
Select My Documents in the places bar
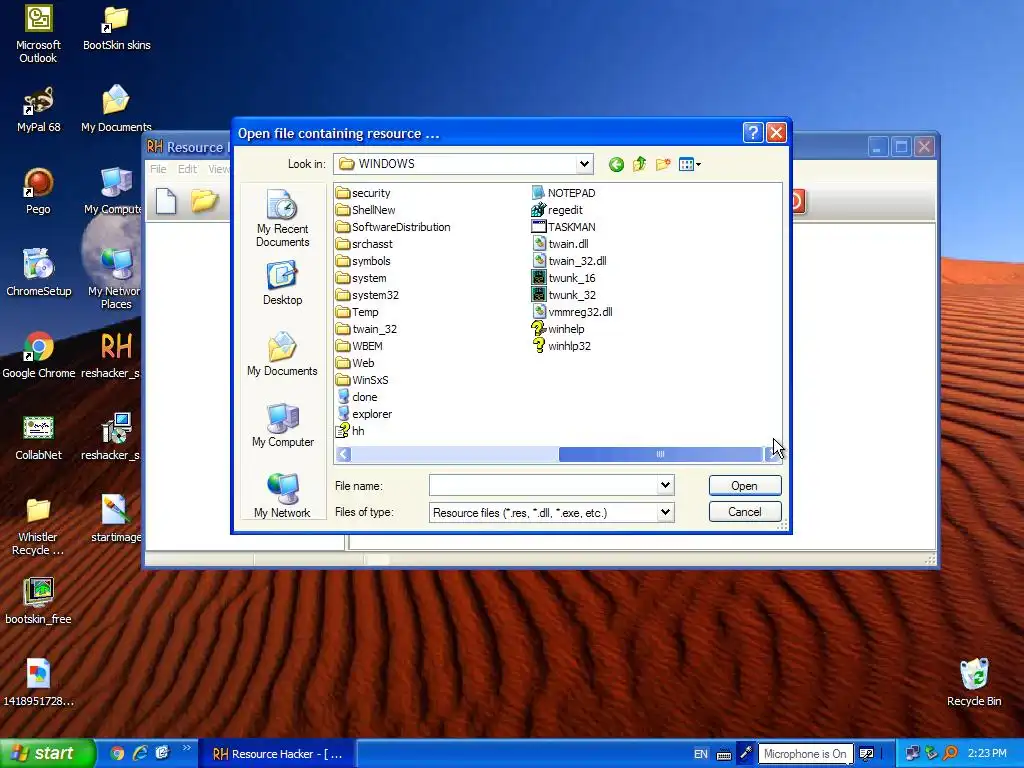(x=282, y=354)
